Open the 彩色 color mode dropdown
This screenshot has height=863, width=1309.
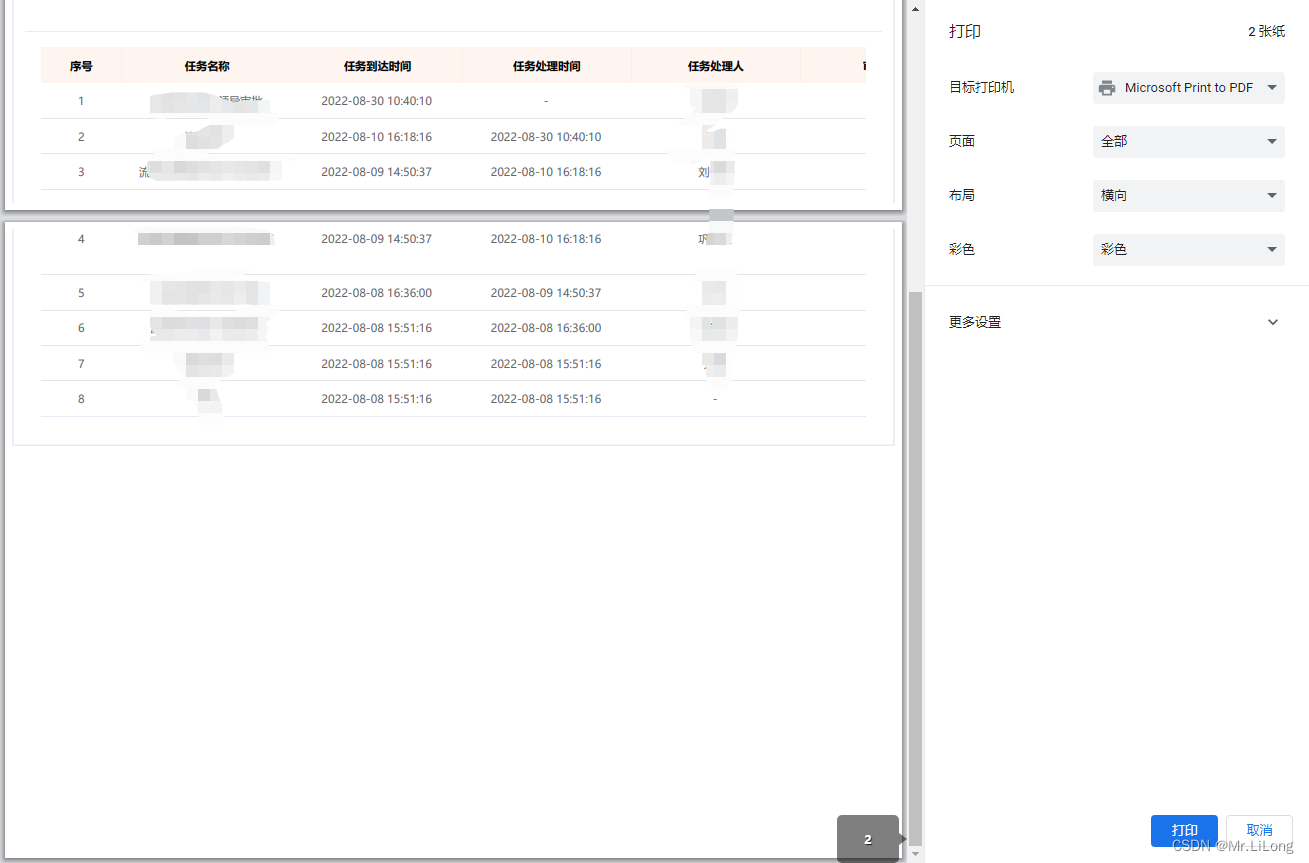coord(1188,249)
